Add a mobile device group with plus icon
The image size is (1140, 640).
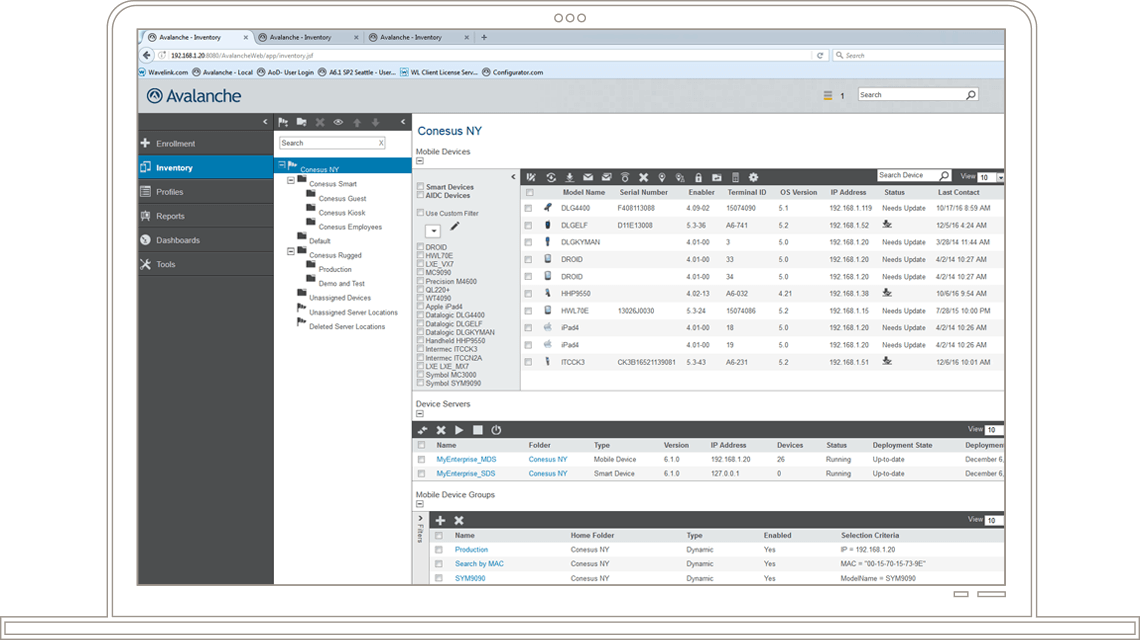coord(440,520)
